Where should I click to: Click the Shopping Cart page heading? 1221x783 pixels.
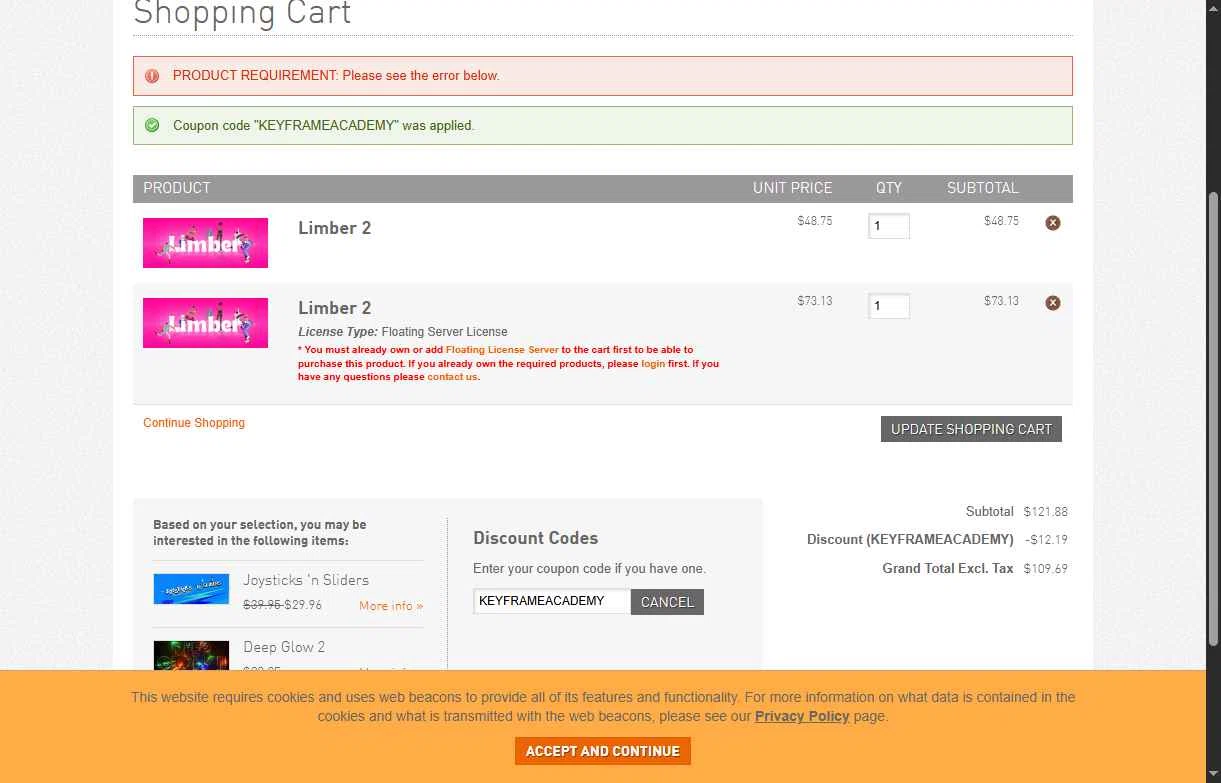tap(242, 14)
